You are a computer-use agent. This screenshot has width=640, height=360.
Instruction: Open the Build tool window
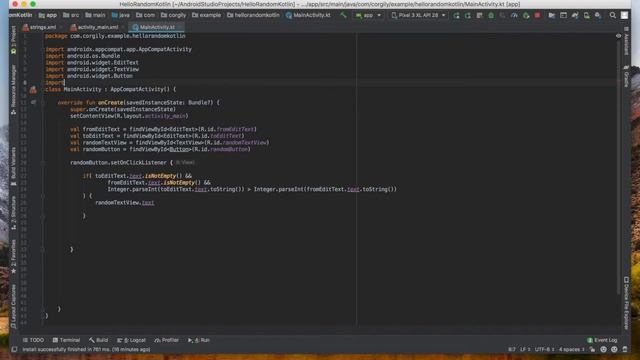pyautogui.click(x=98, y=340)
